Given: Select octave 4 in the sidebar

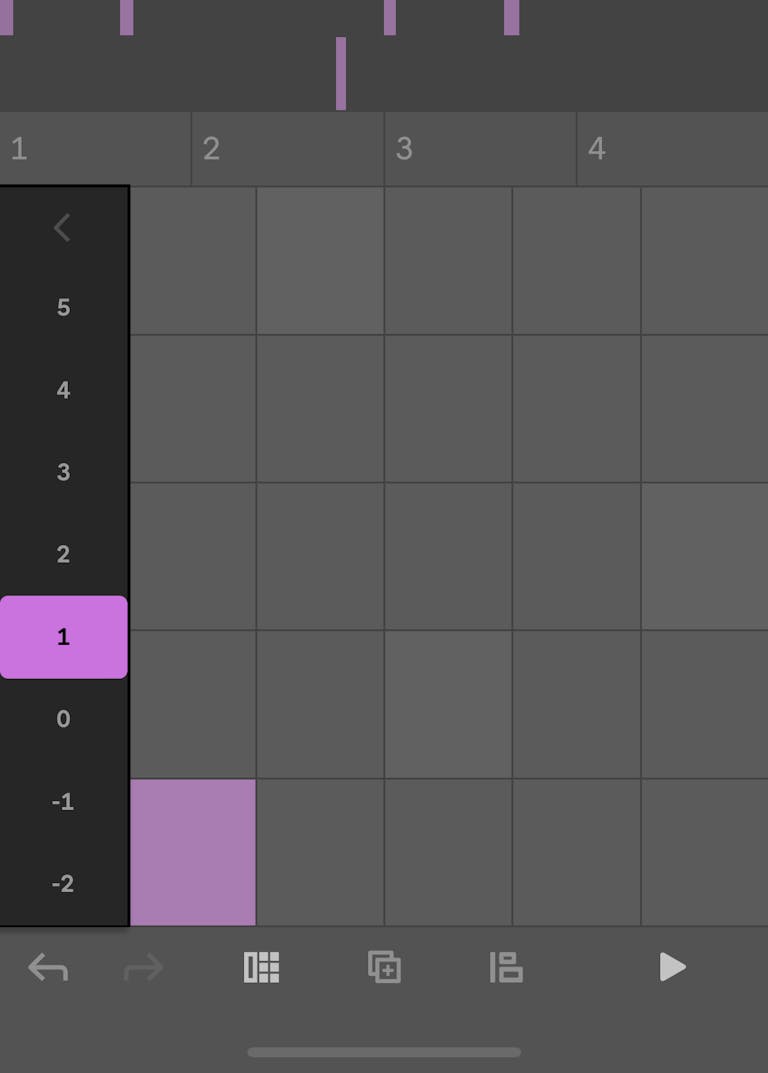Looking at the screenshot, I should (x=63, y=390).
